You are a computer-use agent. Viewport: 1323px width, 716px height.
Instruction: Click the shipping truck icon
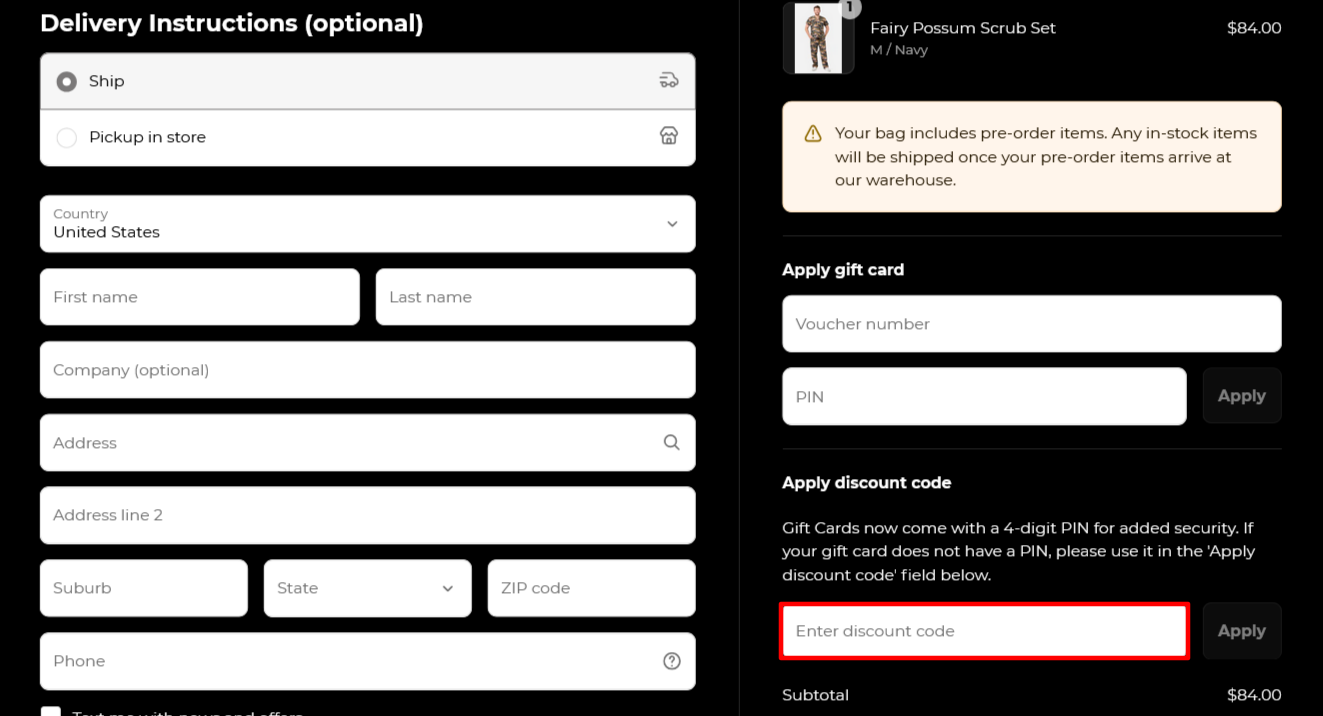pos(669,80)
